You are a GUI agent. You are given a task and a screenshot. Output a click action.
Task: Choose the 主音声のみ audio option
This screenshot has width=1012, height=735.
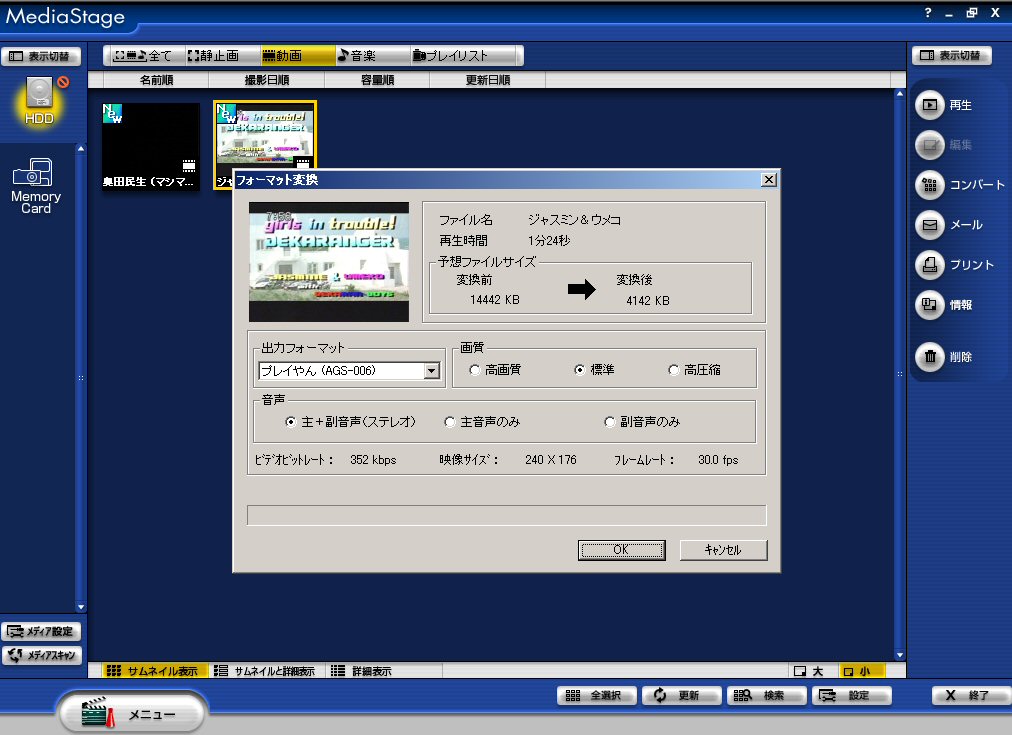tap(450, 422)
